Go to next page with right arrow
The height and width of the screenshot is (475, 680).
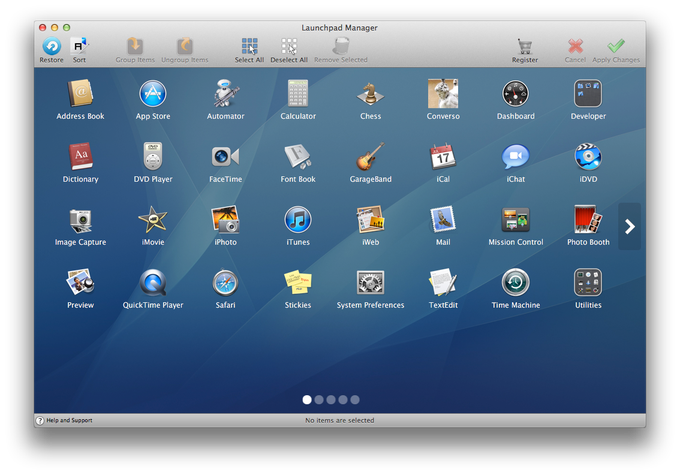[629, 227]
